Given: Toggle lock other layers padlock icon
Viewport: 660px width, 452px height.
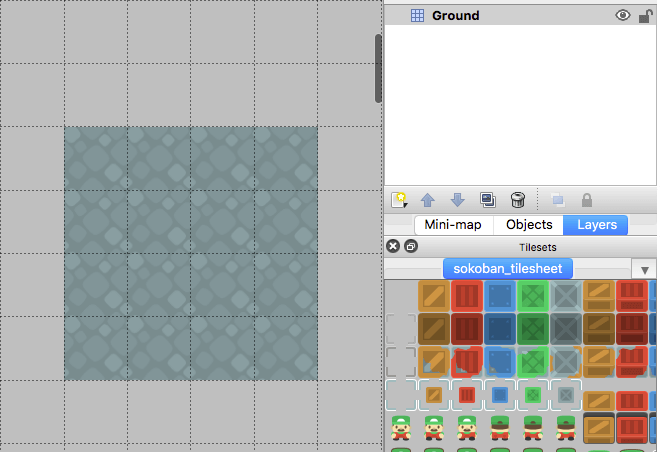Looking at the screenshot, I should (x=587, y=200).
